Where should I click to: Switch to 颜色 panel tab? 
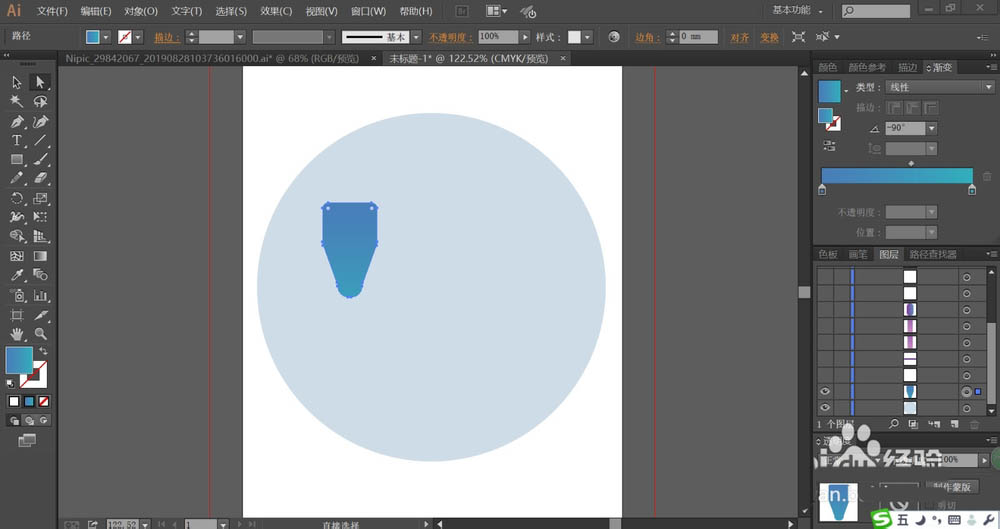[x=828, y=67]
